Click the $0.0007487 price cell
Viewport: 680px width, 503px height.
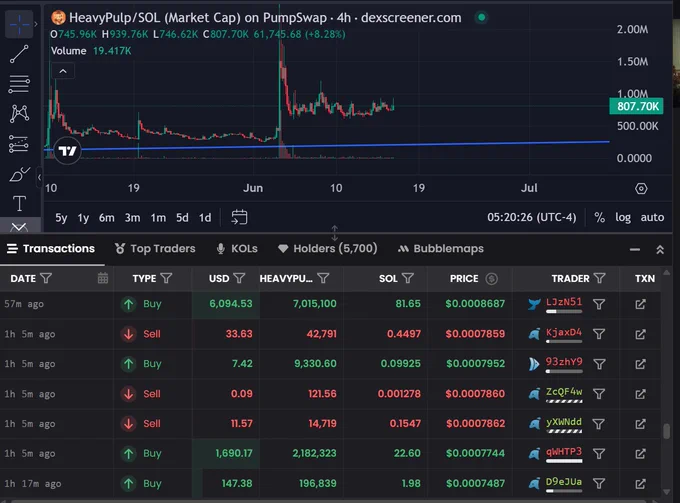475,483
